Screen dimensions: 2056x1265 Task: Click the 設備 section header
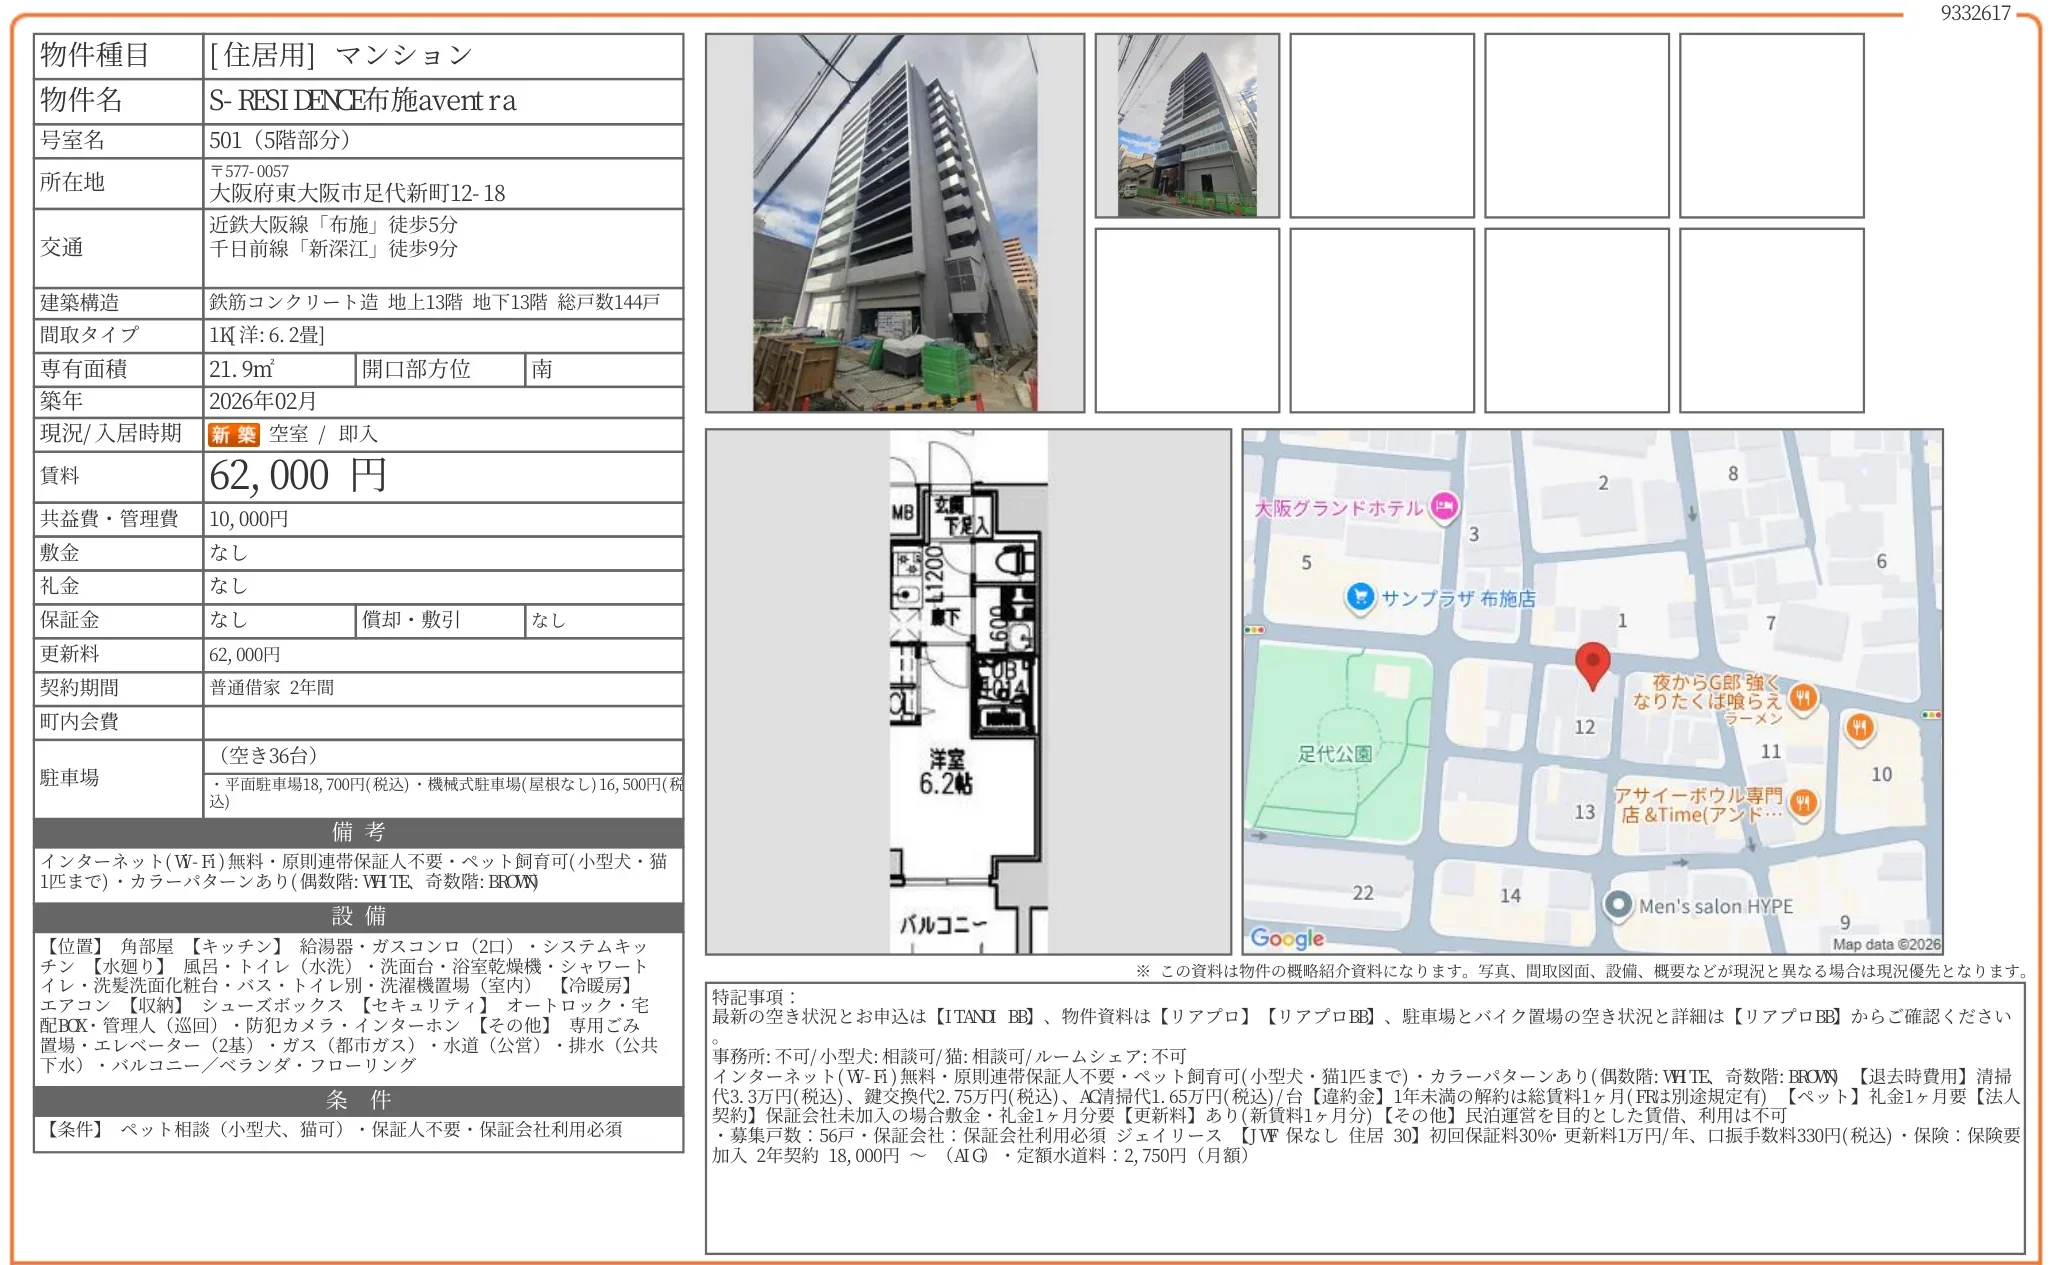pyautogui.click(x=358, y=916)
